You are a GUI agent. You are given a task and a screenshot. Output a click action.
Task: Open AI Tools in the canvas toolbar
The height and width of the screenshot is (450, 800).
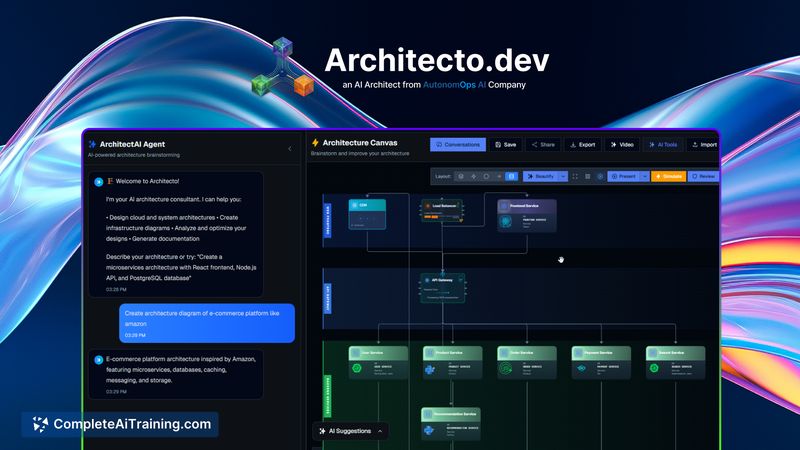point(663,145)
